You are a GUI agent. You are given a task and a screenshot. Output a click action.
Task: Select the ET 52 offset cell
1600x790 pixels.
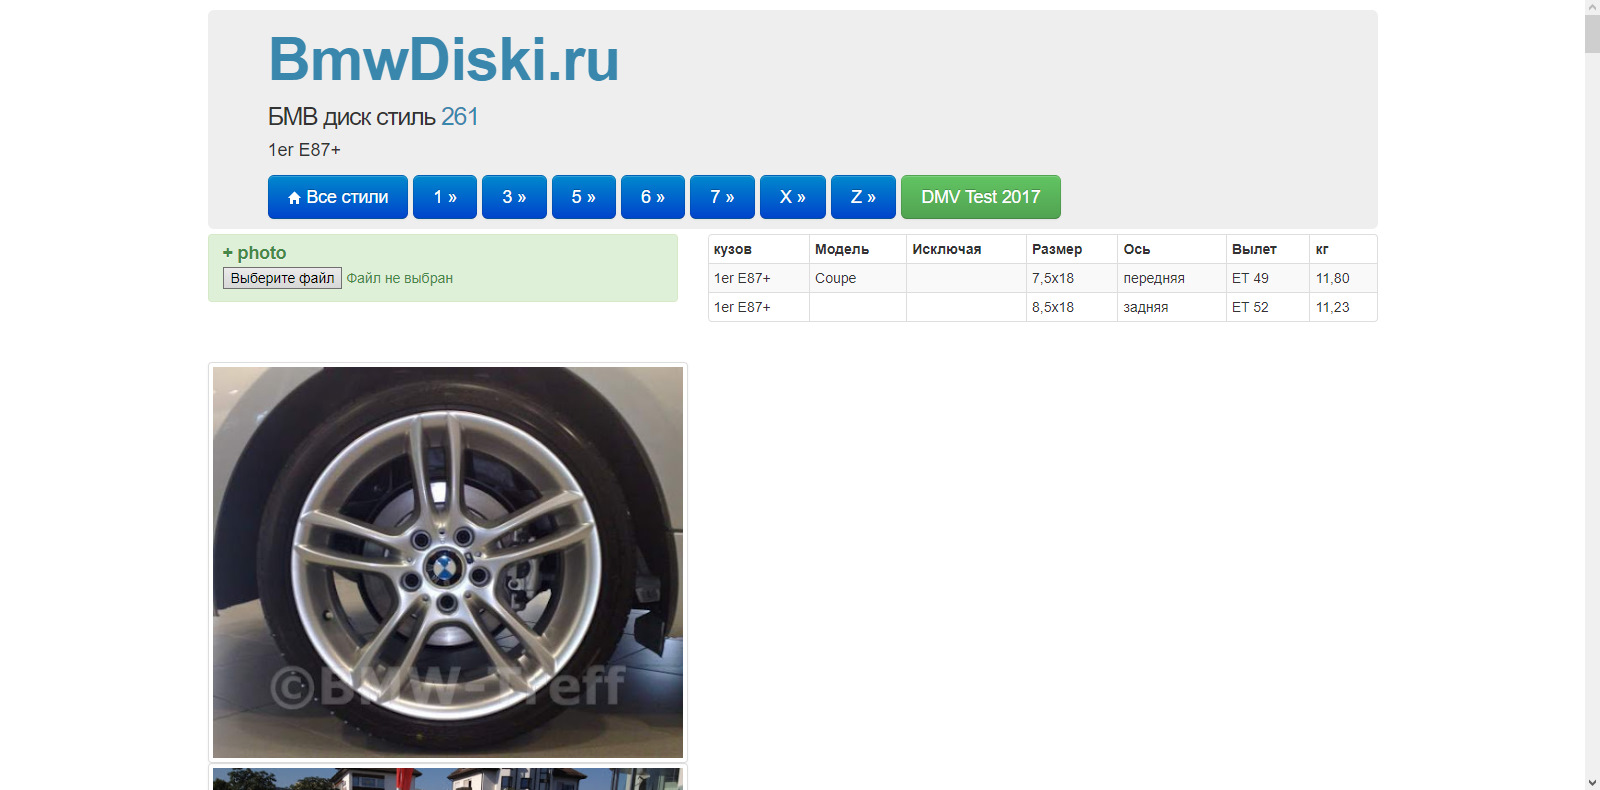click(1249, 307)
